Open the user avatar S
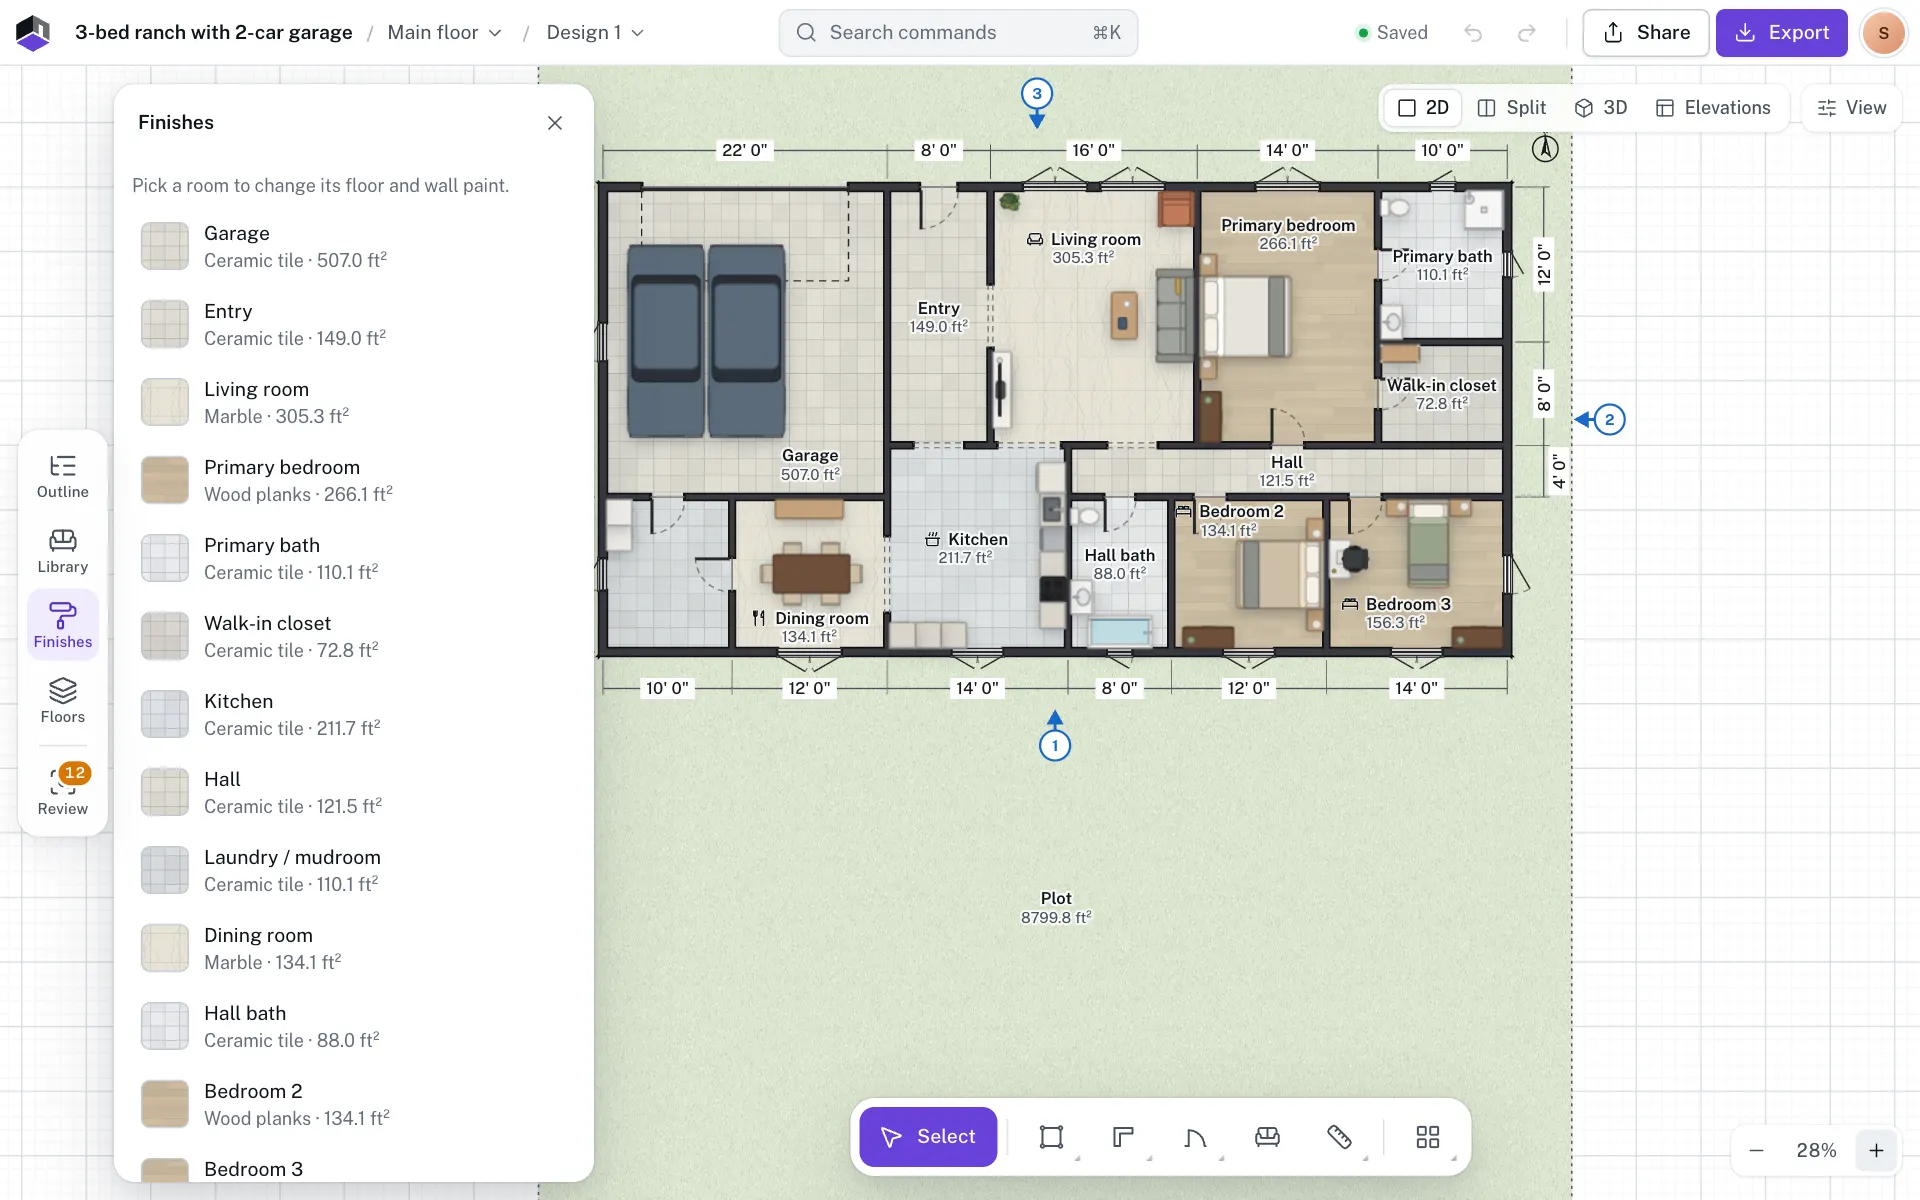The width and height of the screenshot is (1920, 1200). 1884,33
